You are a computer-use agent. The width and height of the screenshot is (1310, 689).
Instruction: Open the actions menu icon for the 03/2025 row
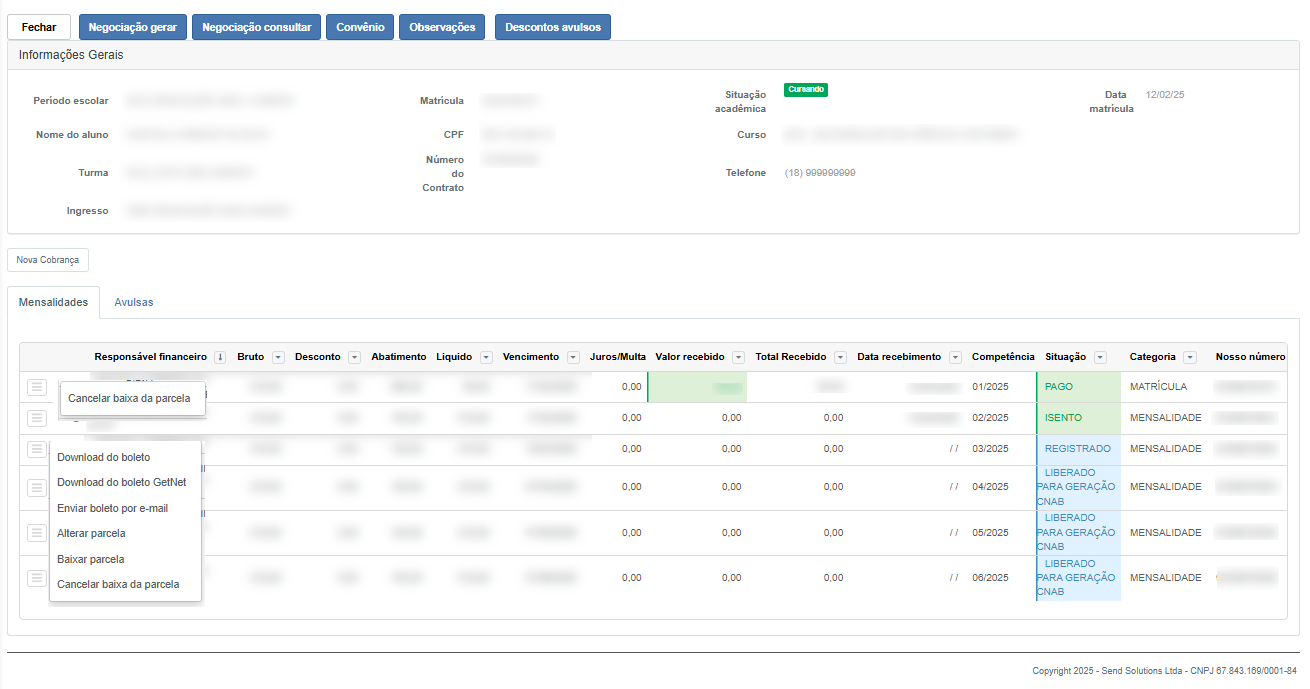[37, 449]
